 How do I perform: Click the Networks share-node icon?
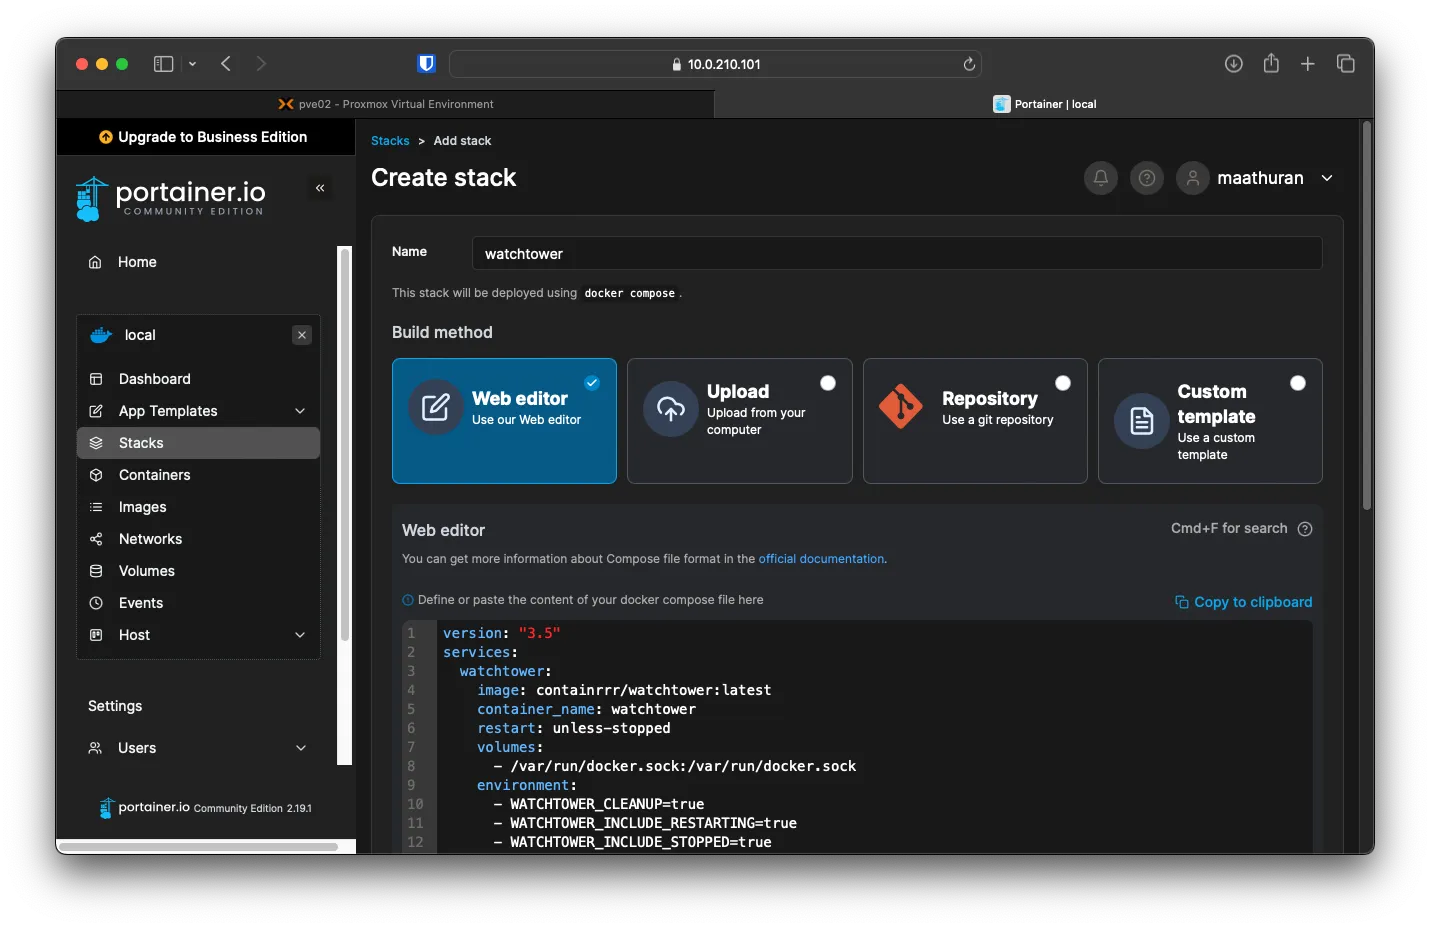coord(96,539)
